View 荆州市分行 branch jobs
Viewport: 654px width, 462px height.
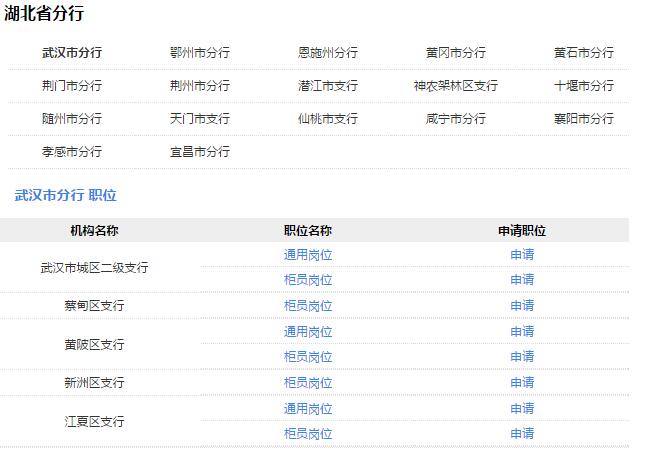coord(199,86)
